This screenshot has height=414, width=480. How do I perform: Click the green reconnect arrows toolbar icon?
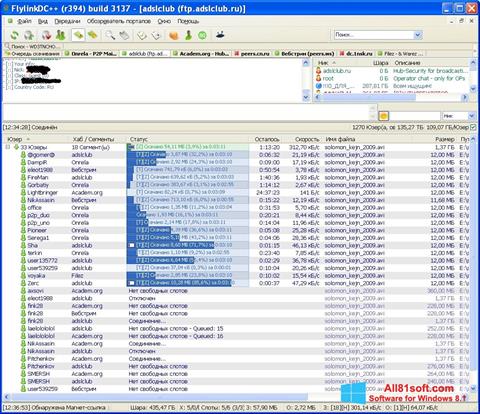14,35
